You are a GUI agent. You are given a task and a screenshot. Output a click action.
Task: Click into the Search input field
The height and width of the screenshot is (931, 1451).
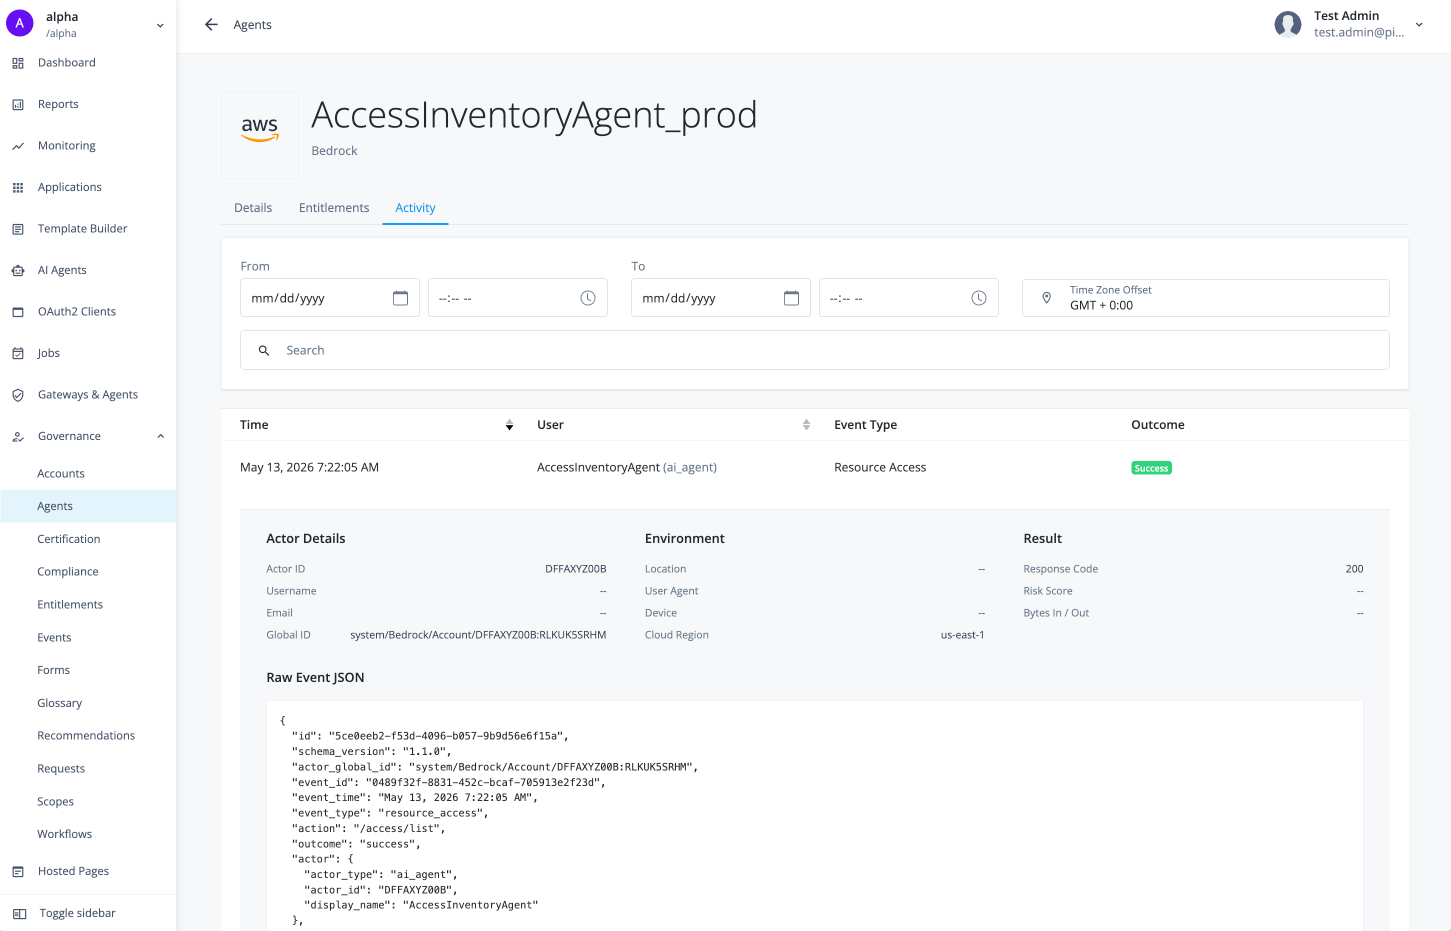click(x=815, y=350)
